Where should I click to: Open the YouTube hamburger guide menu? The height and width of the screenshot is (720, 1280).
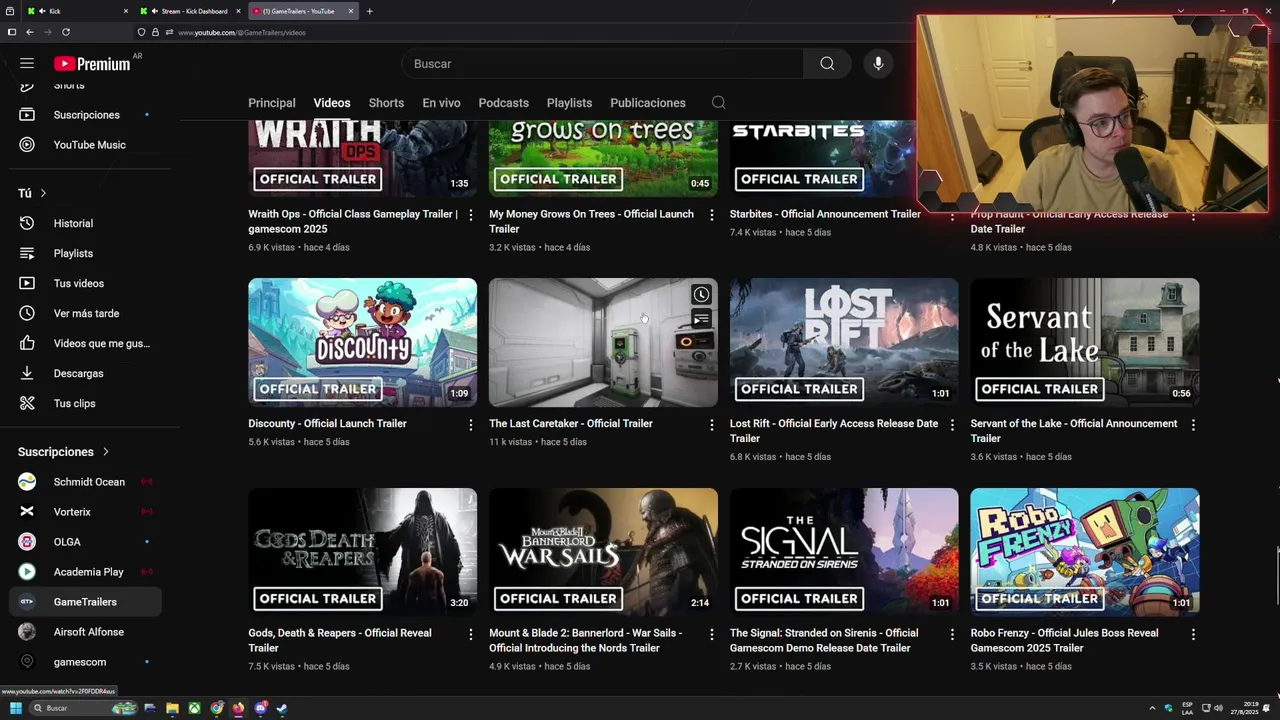click(x=27, y=63)
